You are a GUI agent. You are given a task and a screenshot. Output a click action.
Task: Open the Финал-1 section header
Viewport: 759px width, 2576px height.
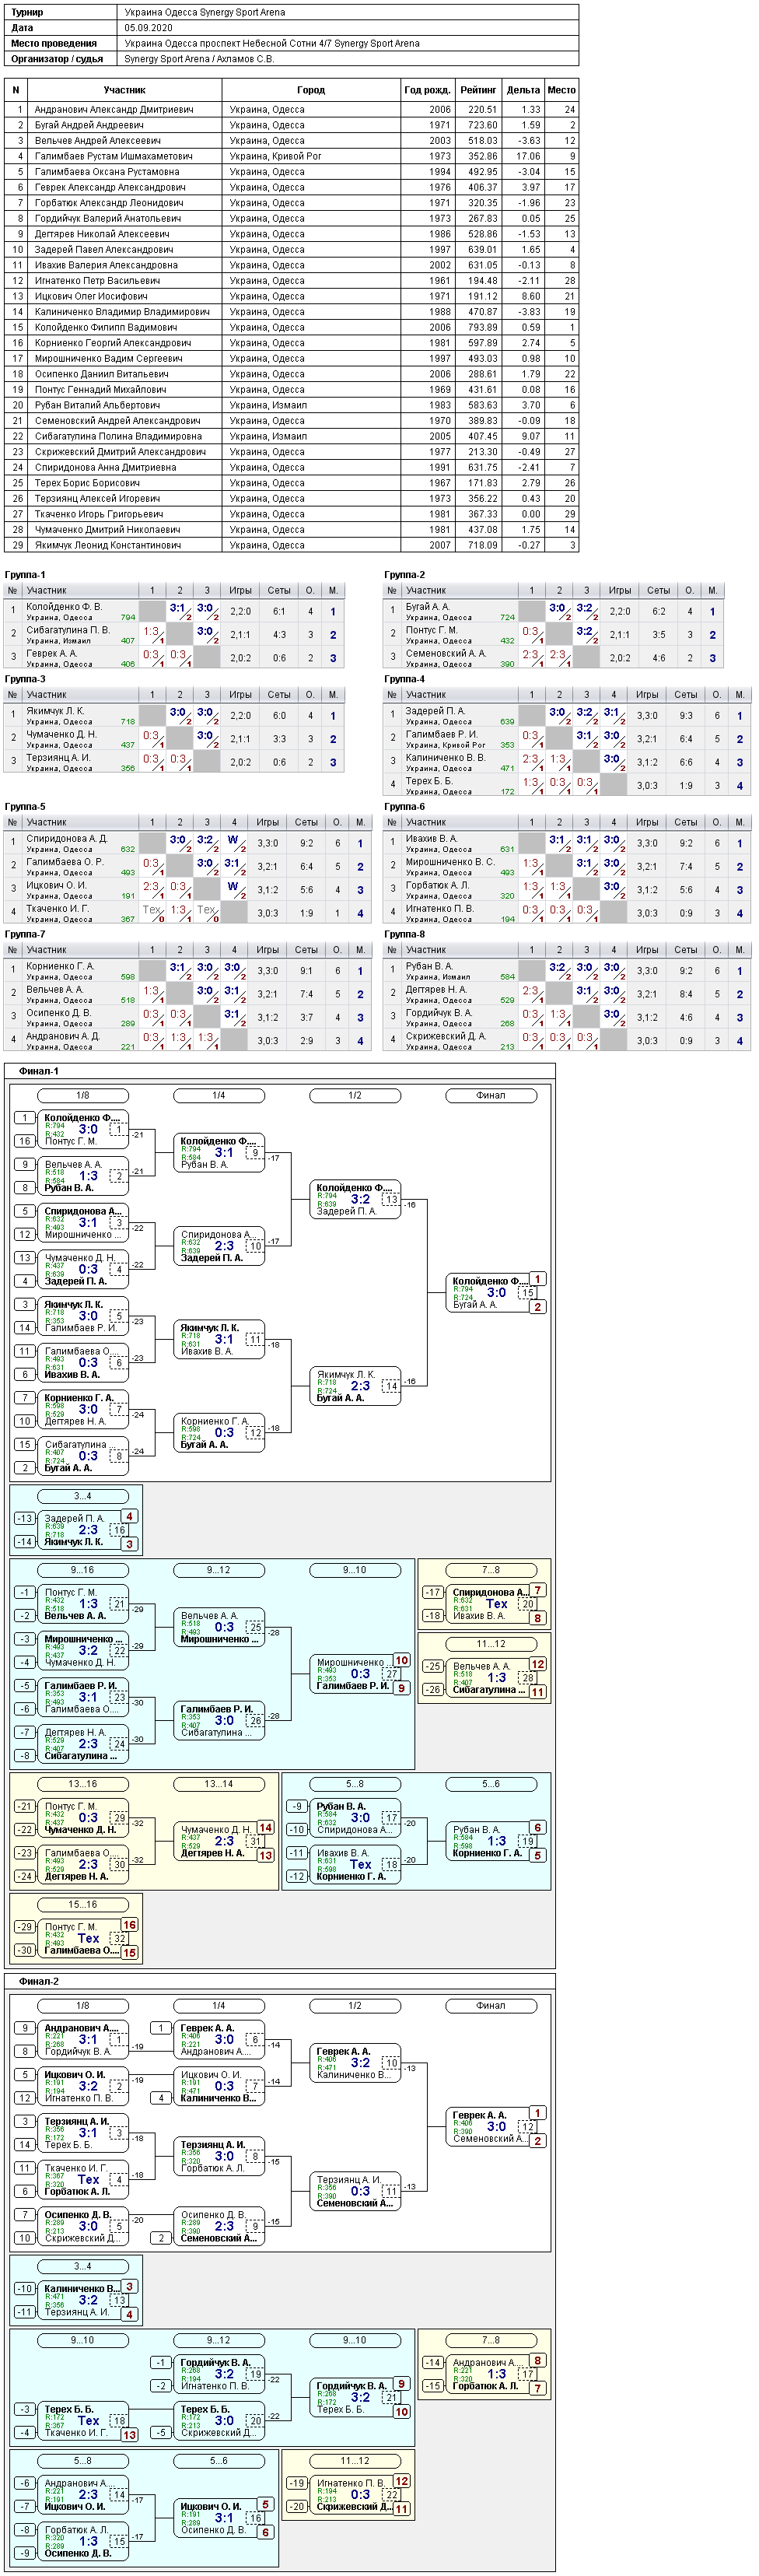39,1071
